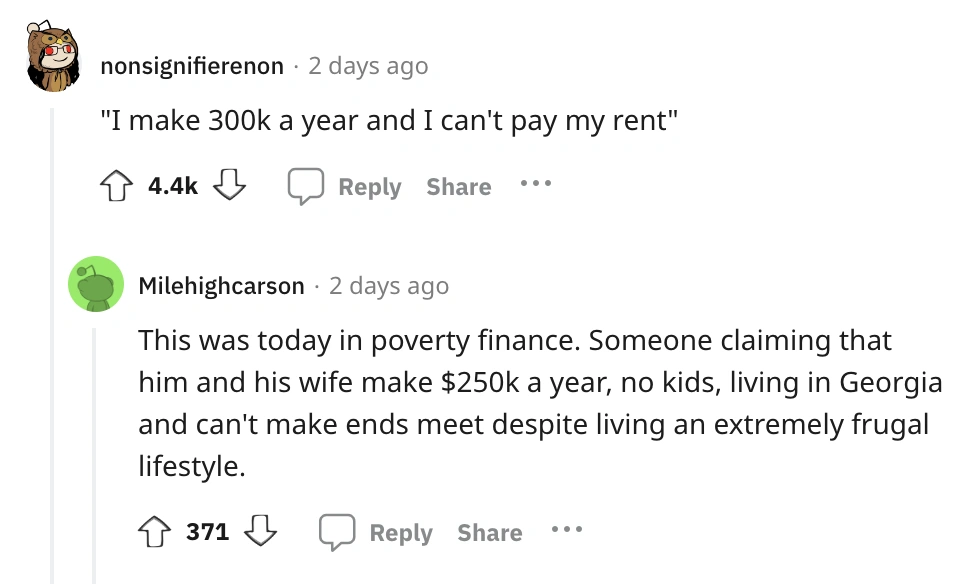Open nonsignifierenon's owl avatar
This screenshot has height=584, width=971.
[x=54, y=60]
